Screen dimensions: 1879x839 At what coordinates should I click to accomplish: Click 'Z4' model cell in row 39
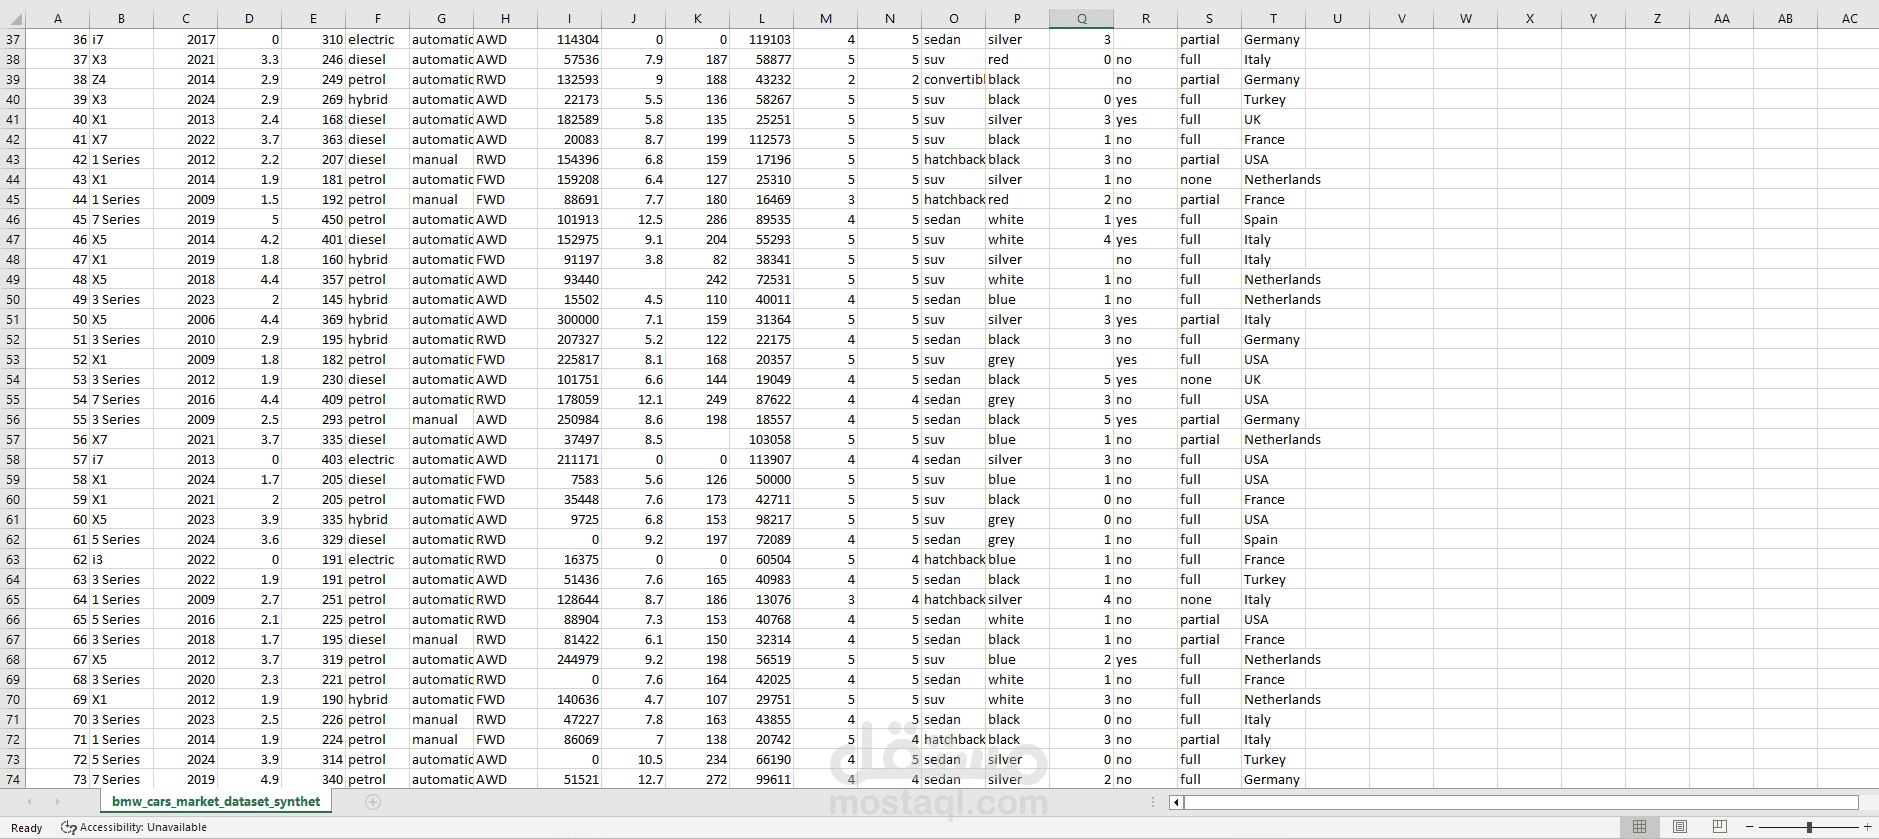tap(122, 80)
